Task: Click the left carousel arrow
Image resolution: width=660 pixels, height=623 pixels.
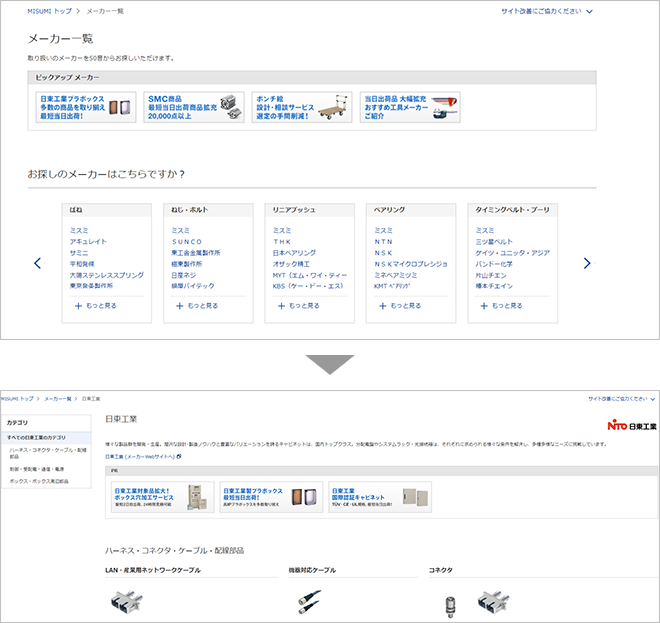Action: pos(37,263)
